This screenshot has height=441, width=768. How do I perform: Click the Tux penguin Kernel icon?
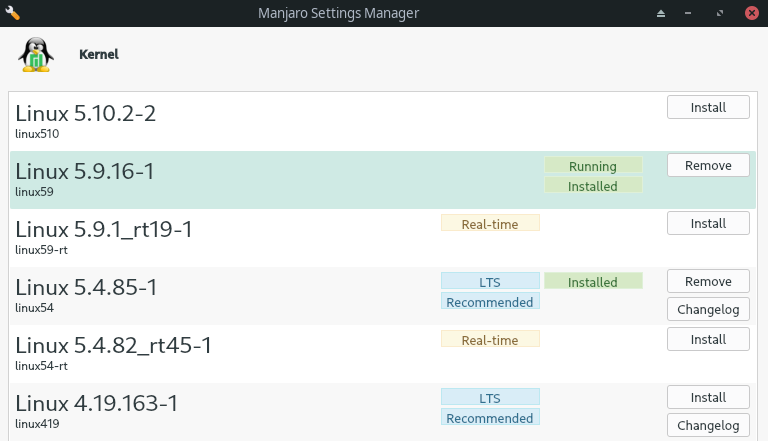pyautogui.click(x=36, y=54)
